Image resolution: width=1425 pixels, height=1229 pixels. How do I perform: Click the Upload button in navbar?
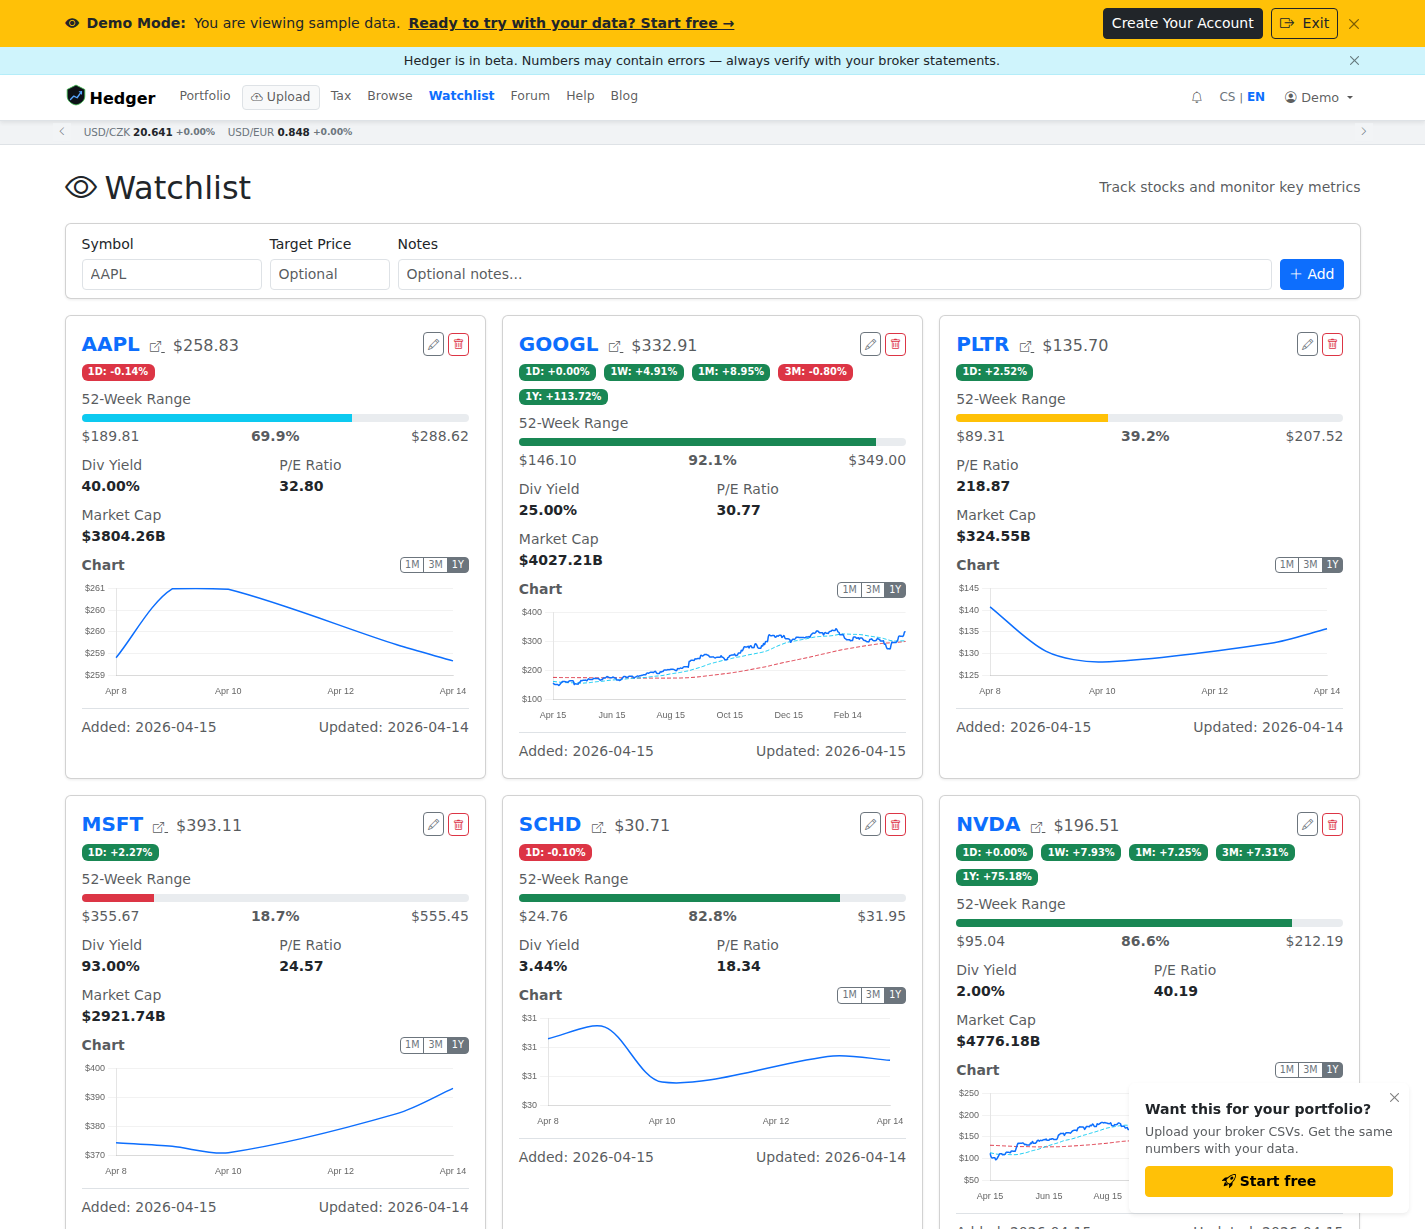pos(281,97)
